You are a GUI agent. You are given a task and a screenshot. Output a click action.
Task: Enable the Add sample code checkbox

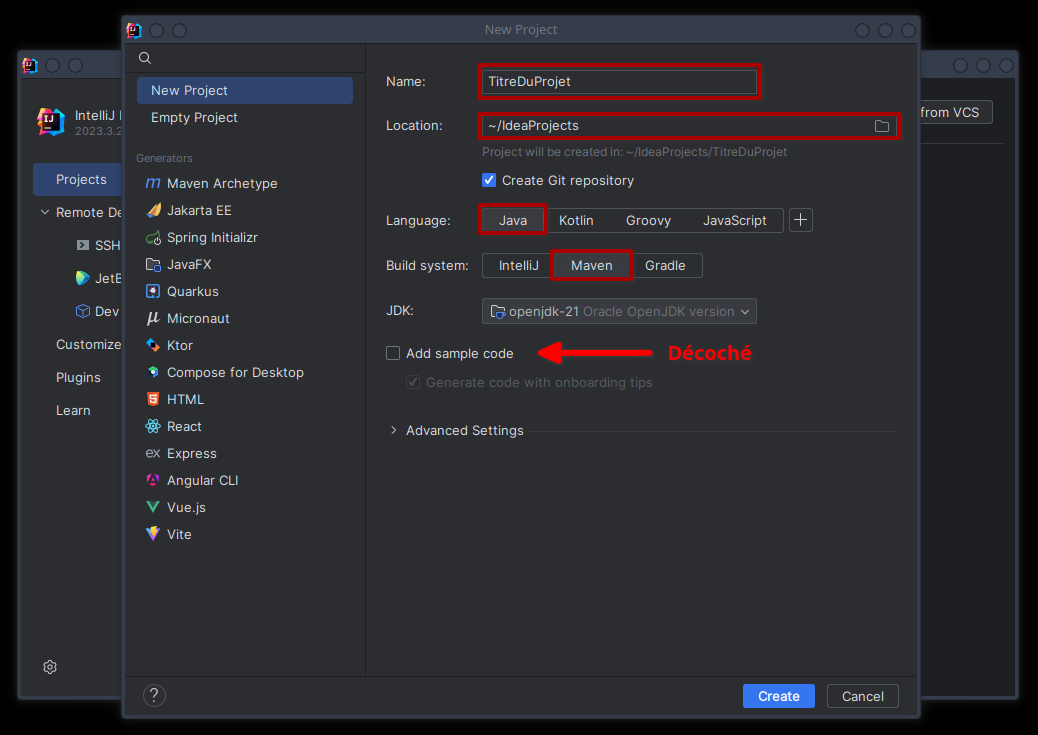point(393,353)
